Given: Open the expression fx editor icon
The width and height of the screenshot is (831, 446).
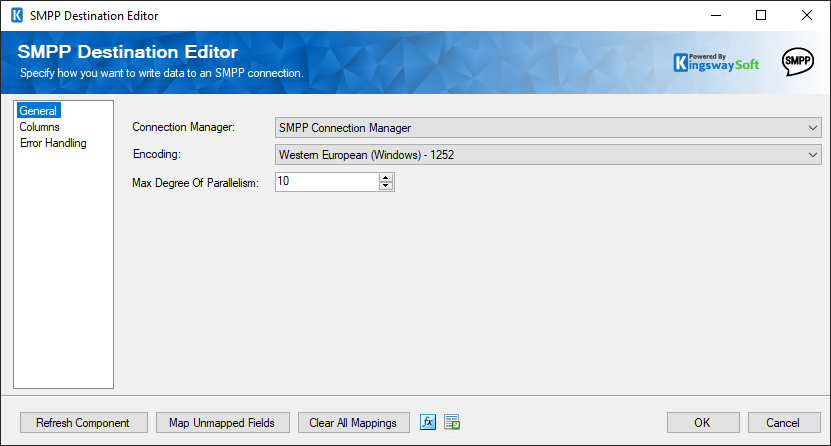Looking at the screenshot, I should point(428,422).
